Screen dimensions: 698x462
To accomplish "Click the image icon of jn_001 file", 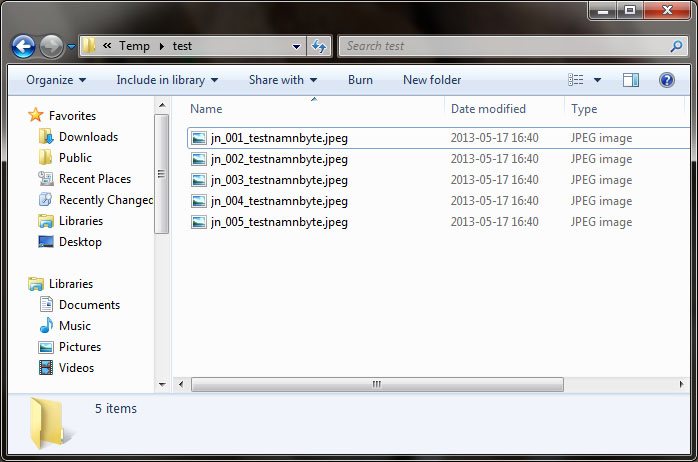I will [x=199, y=138].
